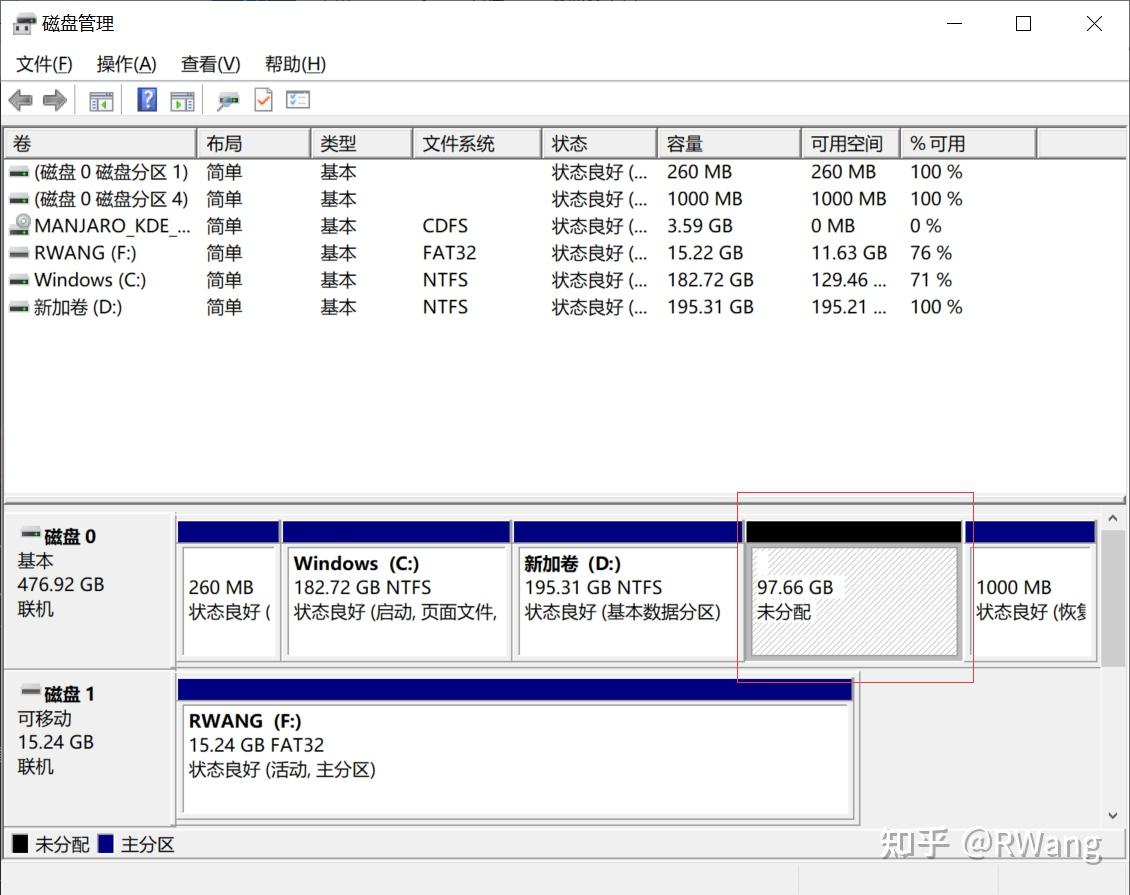
Task: Toggle the console tree pane icon
Action: pos(100,99)
